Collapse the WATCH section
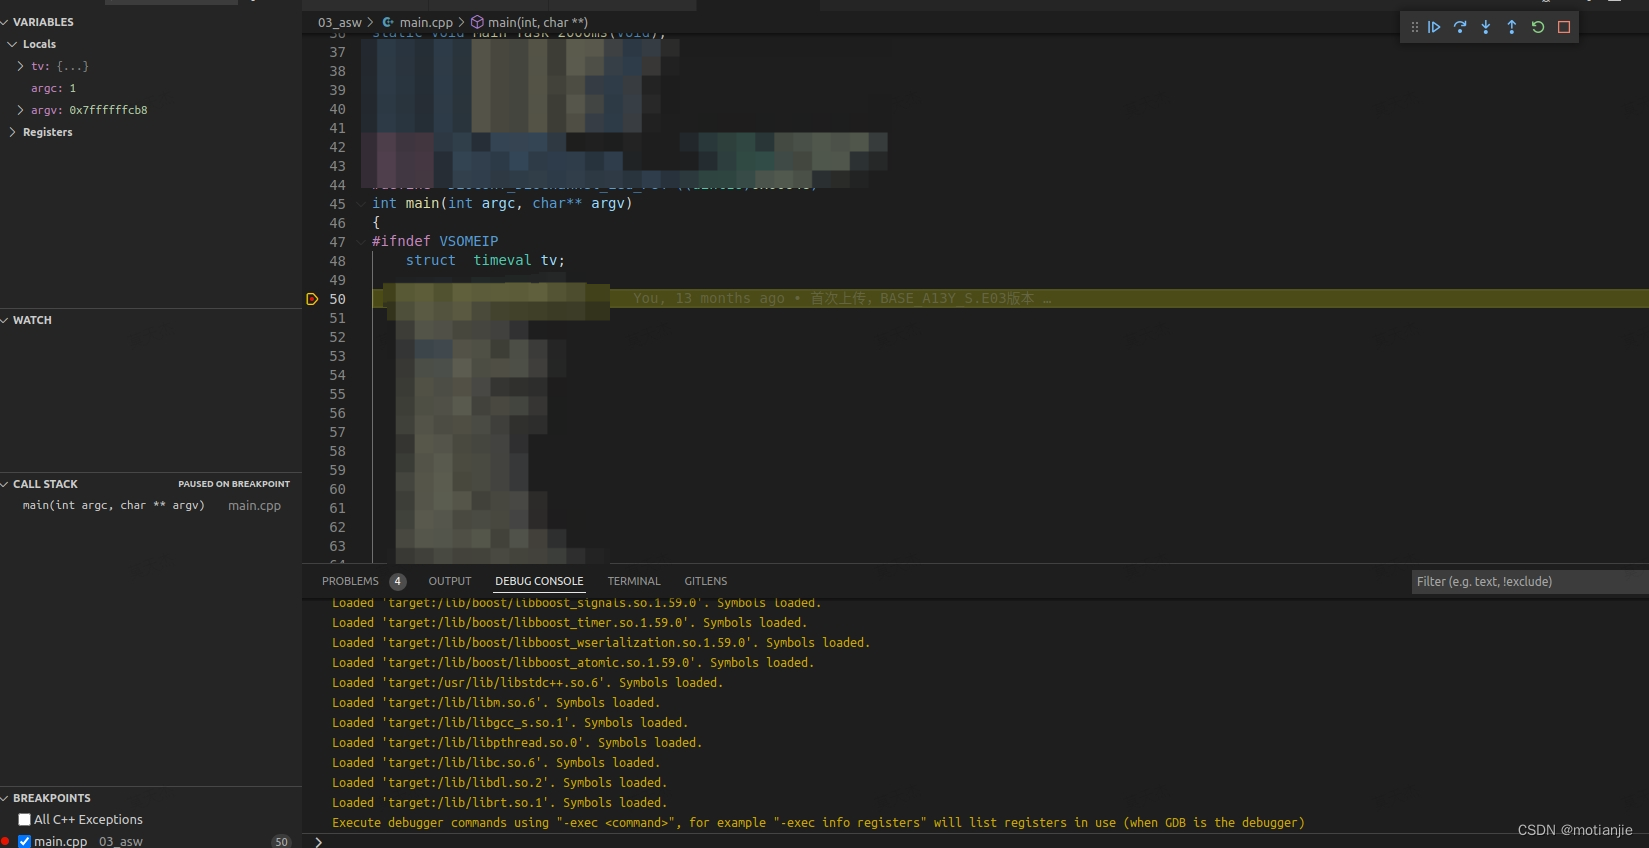Viewport: 1649px width, 848px height. tap(5, 320)
